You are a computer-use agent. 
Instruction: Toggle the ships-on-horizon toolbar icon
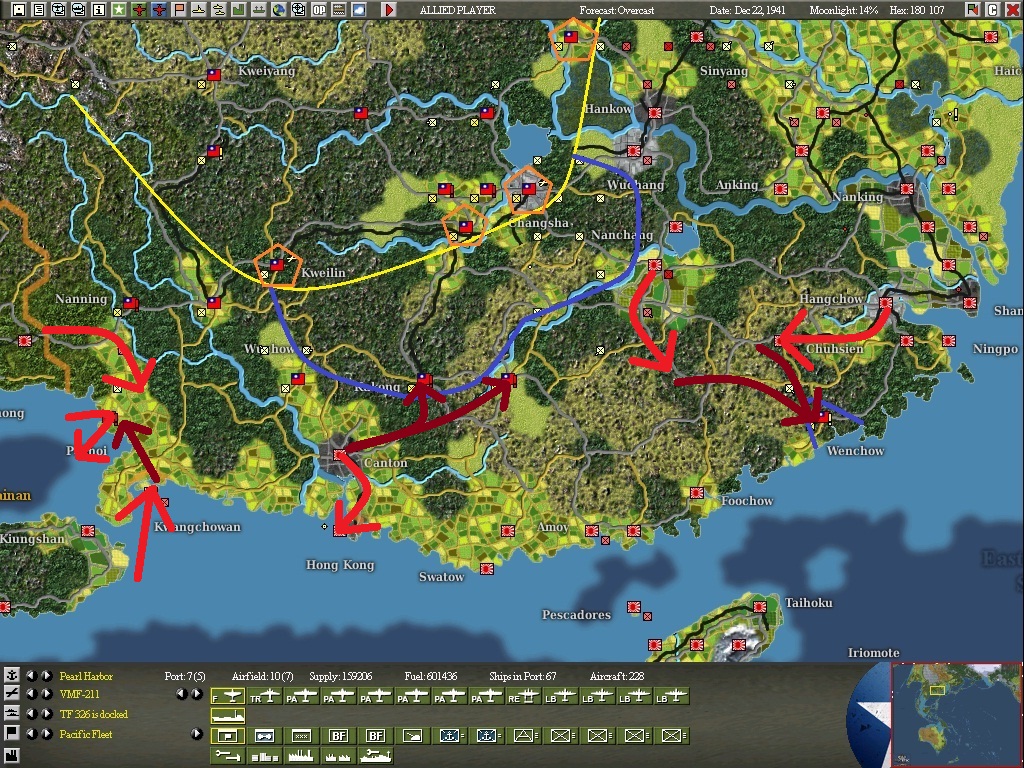[259, 10]
